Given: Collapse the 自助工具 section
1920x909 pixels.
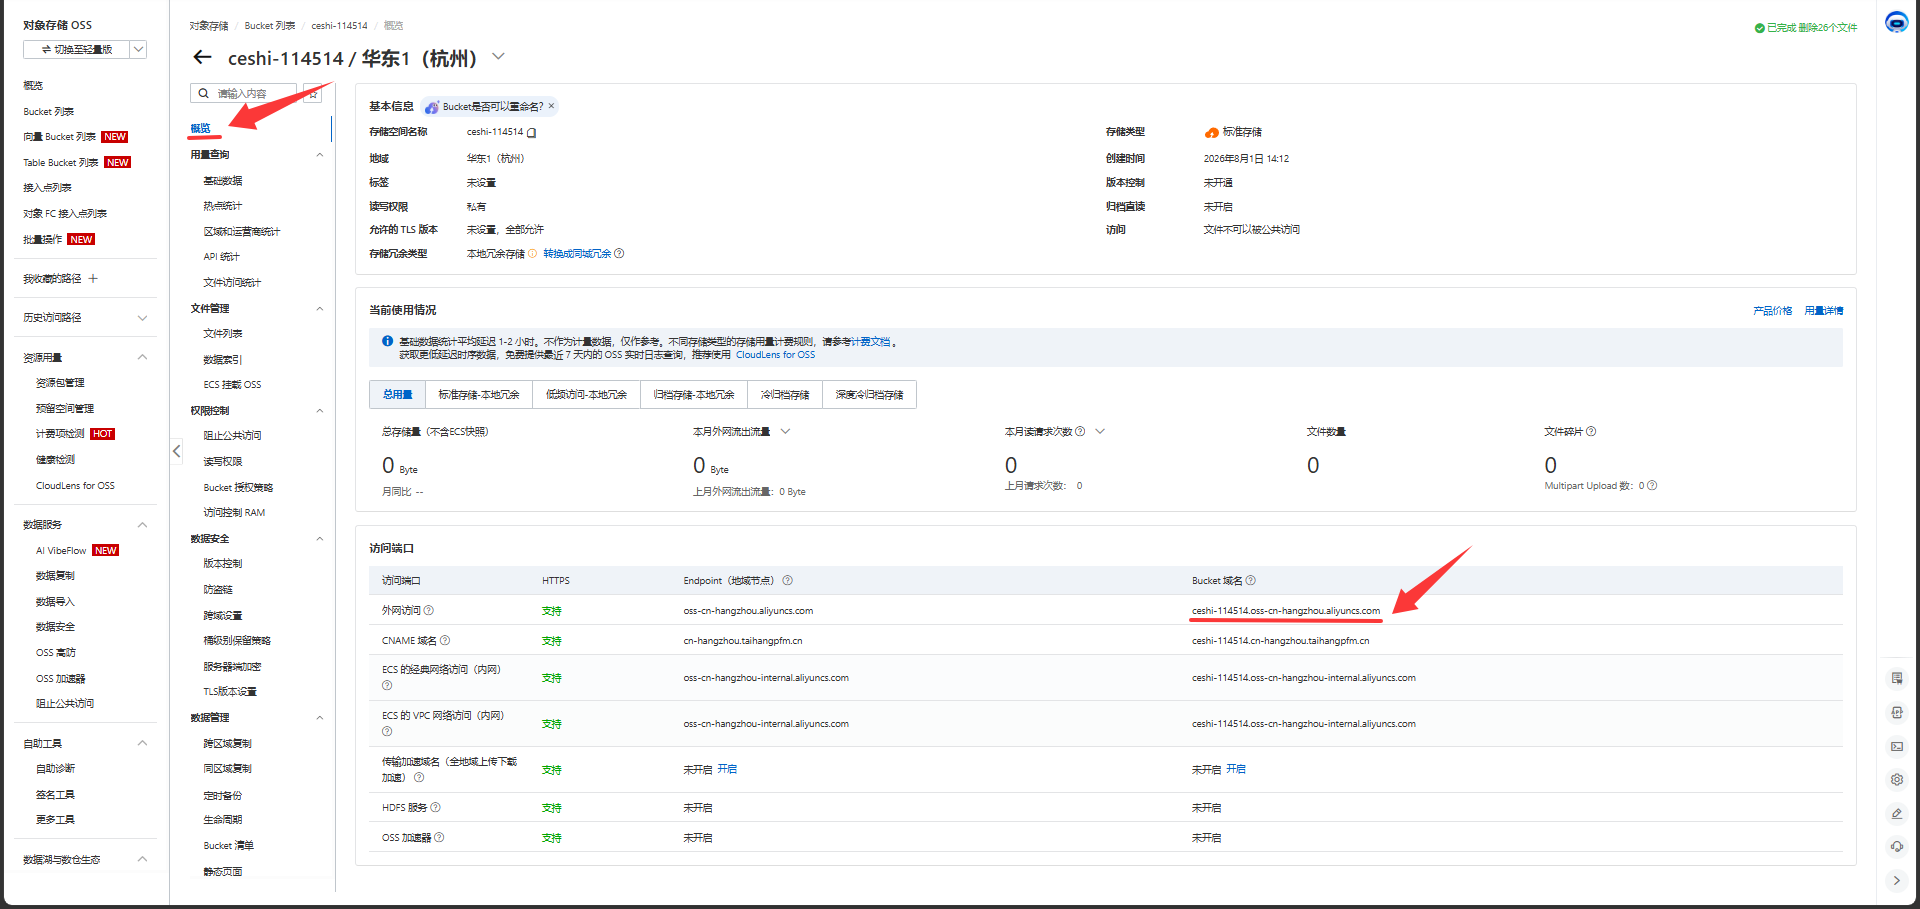Looking at the screenshot, I should [x=142, y=744].
